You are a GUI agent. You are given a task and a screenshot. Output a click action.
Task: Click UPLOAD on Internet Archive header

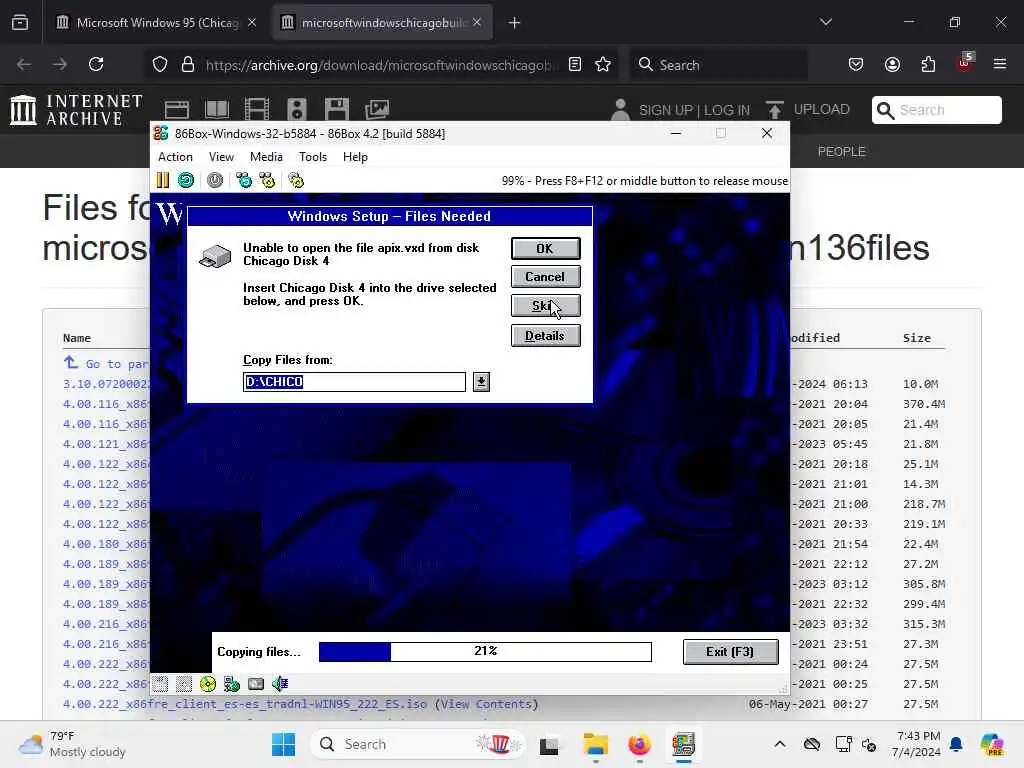tap(822, 109)
